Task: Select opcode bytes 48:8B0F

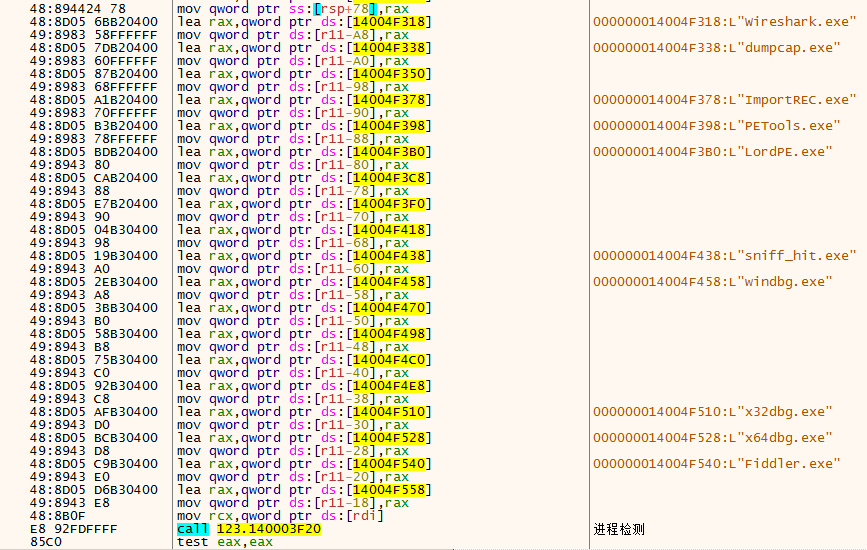Action: coord(58,516)
